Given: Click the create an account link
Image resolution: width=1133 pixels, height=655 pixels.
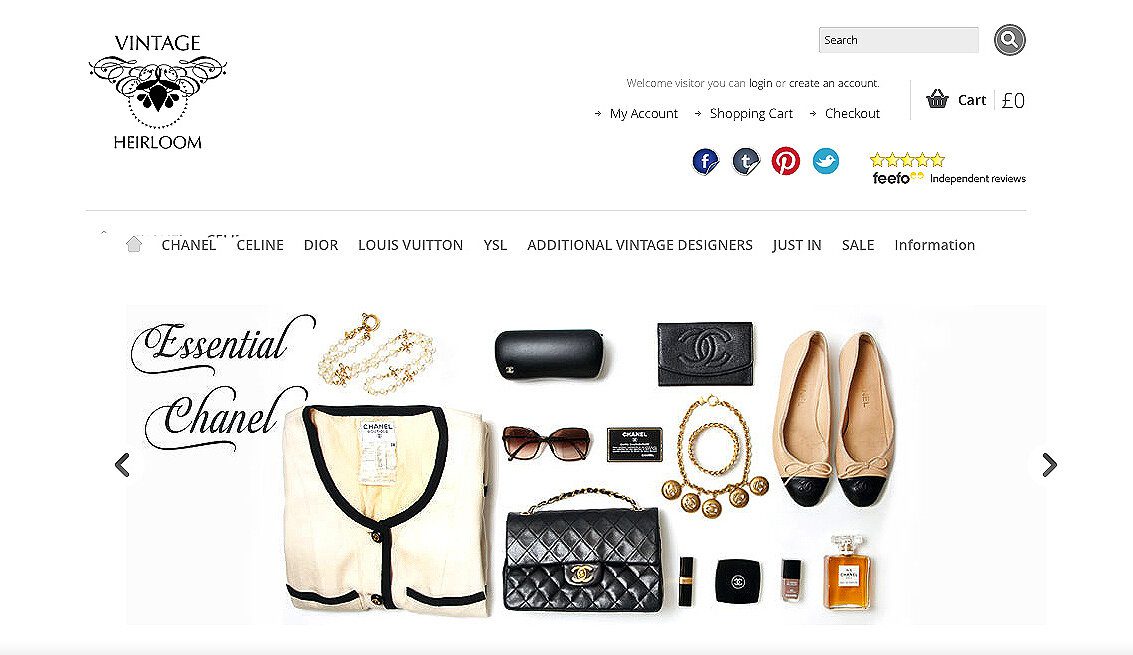Looking at the screenshot, I should (x=833, y=83).
